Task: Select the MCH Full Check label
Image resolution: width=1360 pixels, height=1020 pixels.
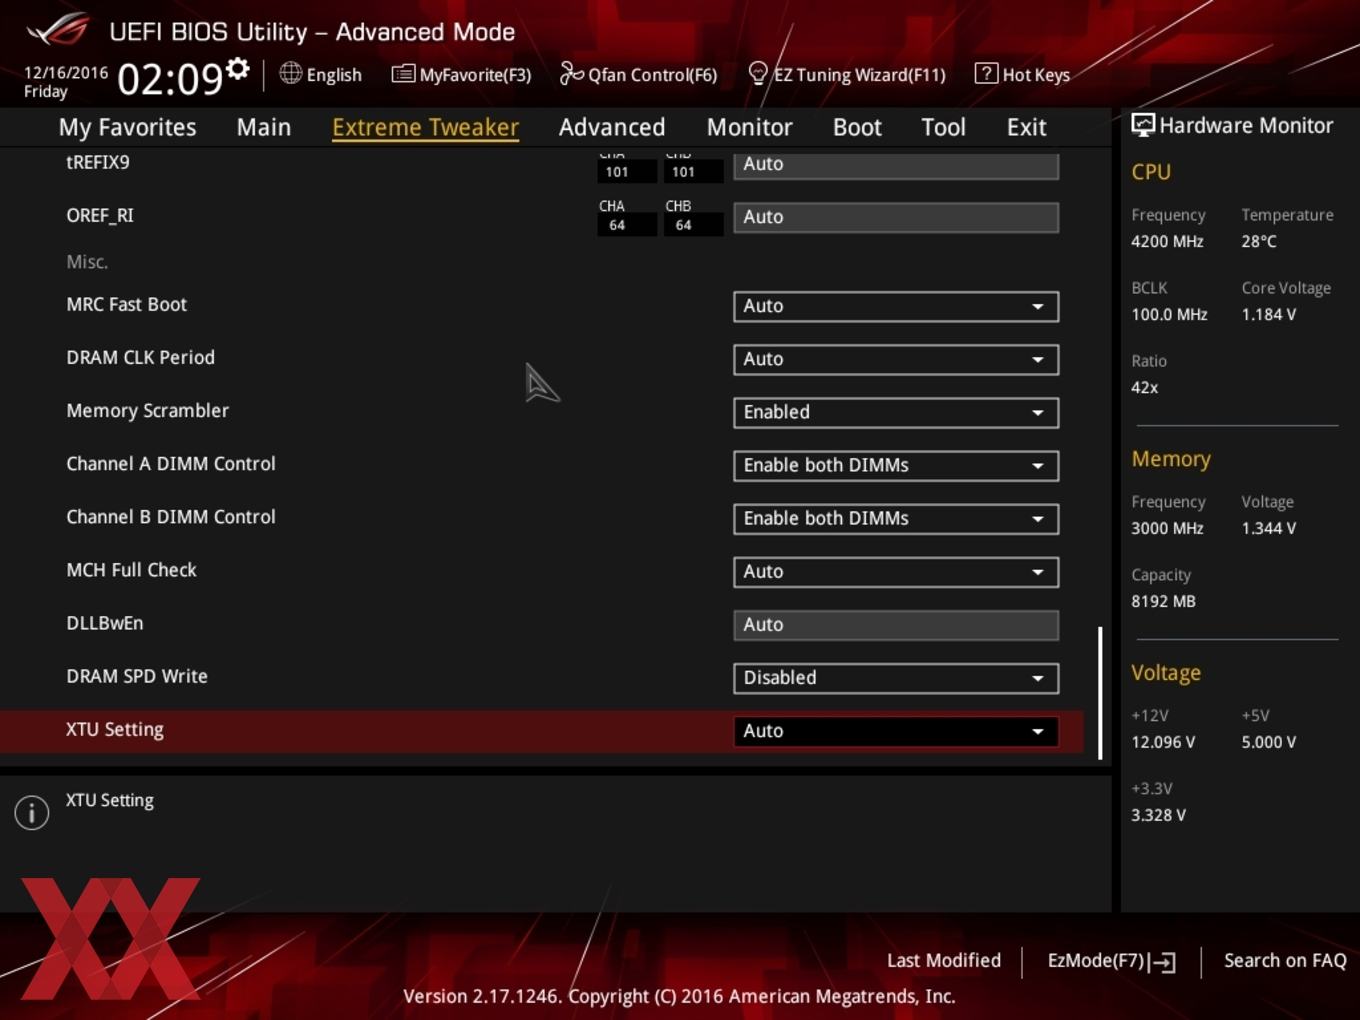Action: click(x=131, y=569)
